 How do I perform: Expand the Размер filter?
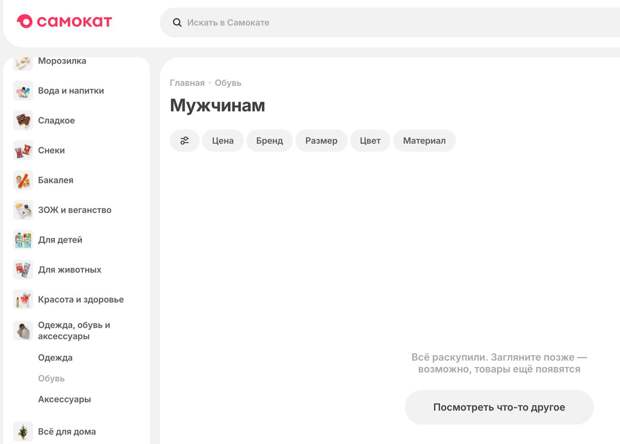pos(321,141)
